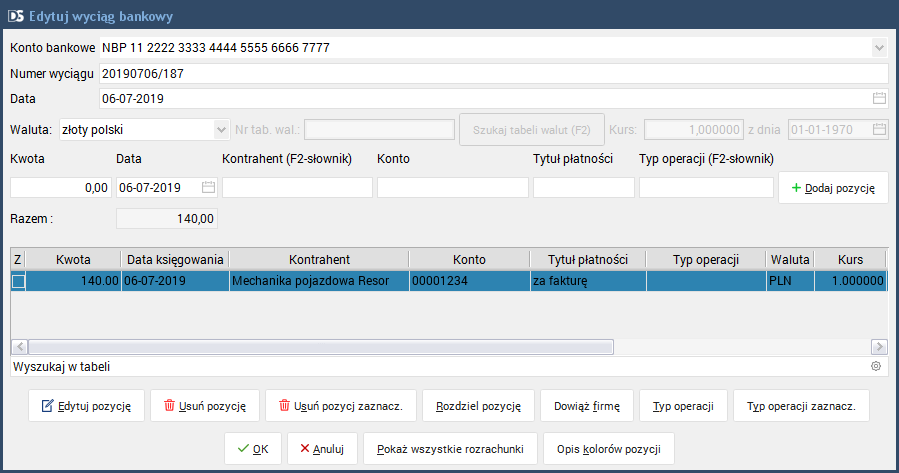Viewport: 899px width, 473px height.
Task: Select the cell 00001234
Action: [470, 281]
